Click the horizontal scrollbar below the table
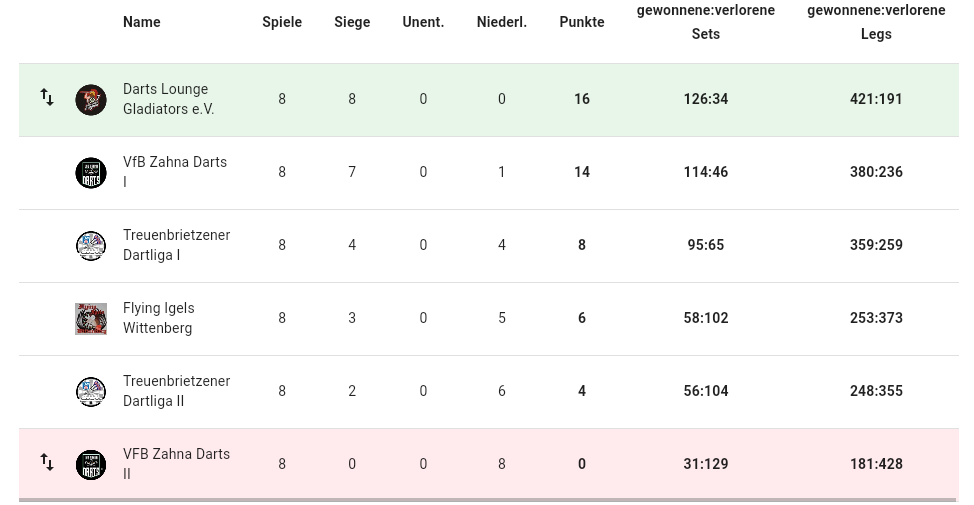 click(x=488, y=499)
